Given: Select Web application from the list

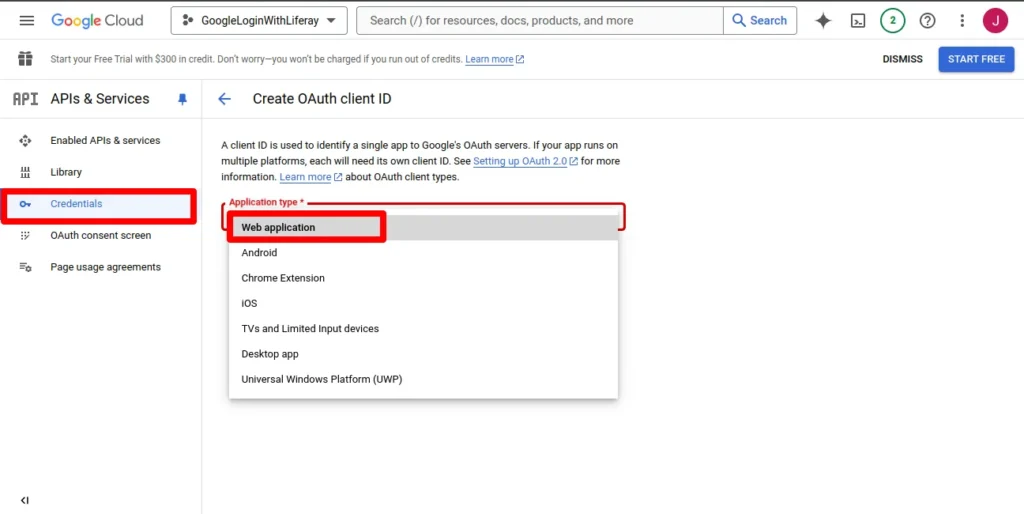Looking at the screenshot, I should (x=278, y=227).
